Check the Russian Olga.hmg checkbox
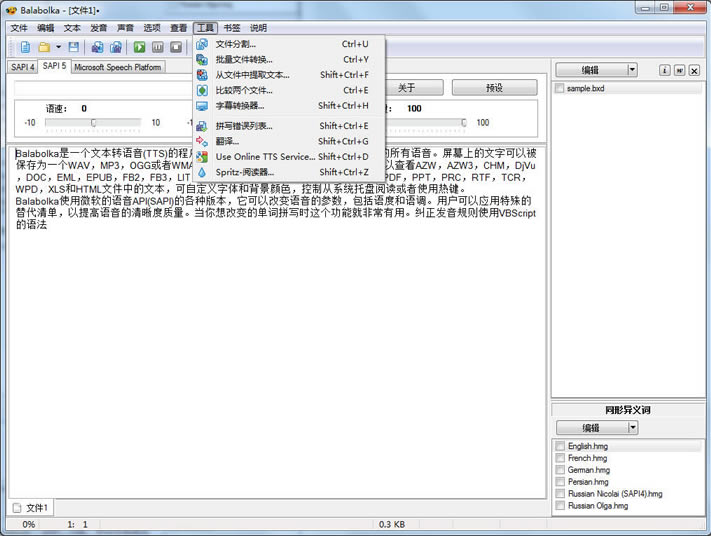The height and width of the screenshot is (536, 711). click(560, 506)
